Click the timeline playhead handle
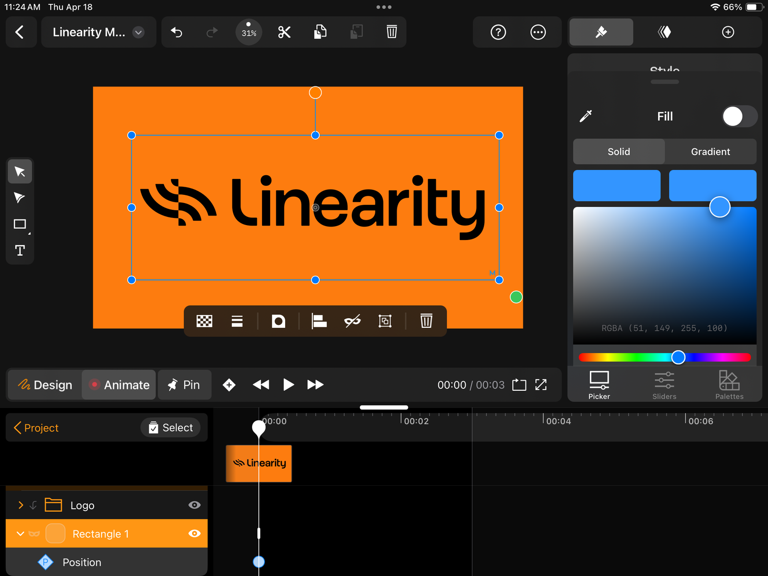The width and height of the screenshot is (768, 576). coord(259,428)
